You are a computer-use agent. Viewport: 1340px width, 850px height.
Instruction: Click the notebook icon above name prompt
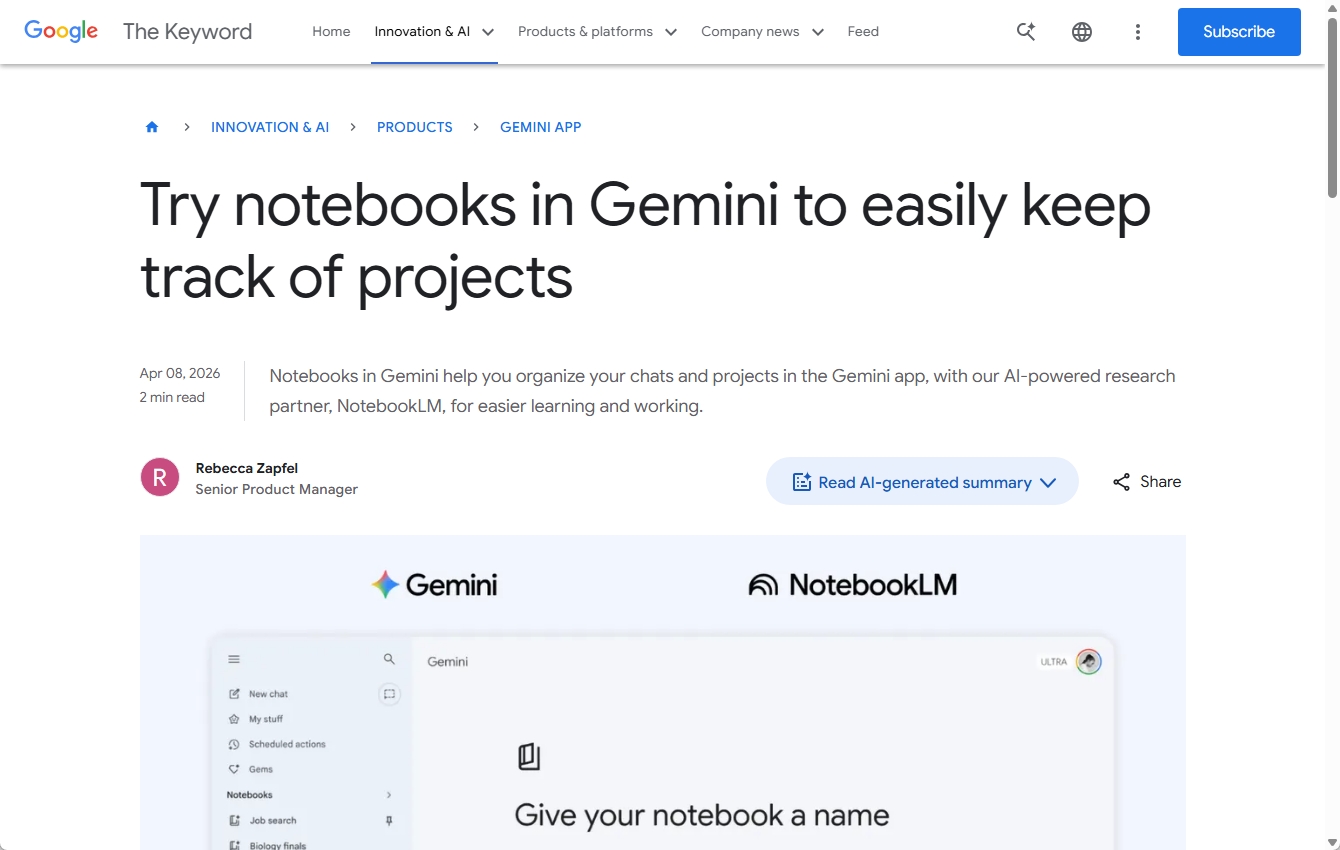(529, 757)
